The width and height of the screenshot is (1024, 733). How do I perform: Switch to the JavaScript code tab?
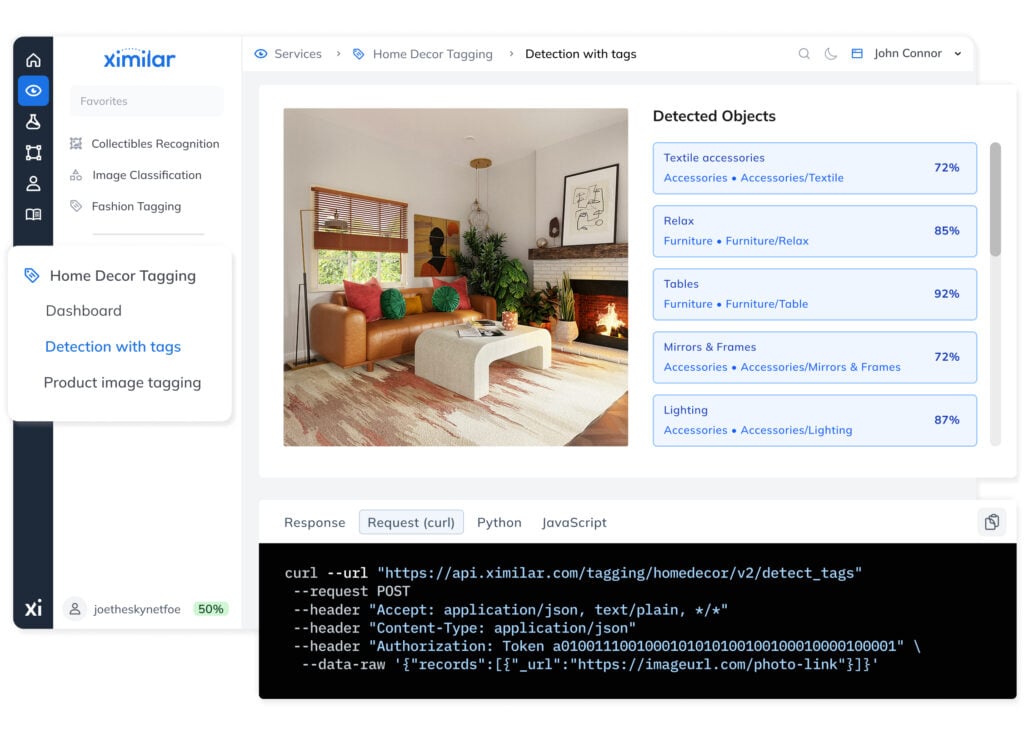click(x=573, y=522)
